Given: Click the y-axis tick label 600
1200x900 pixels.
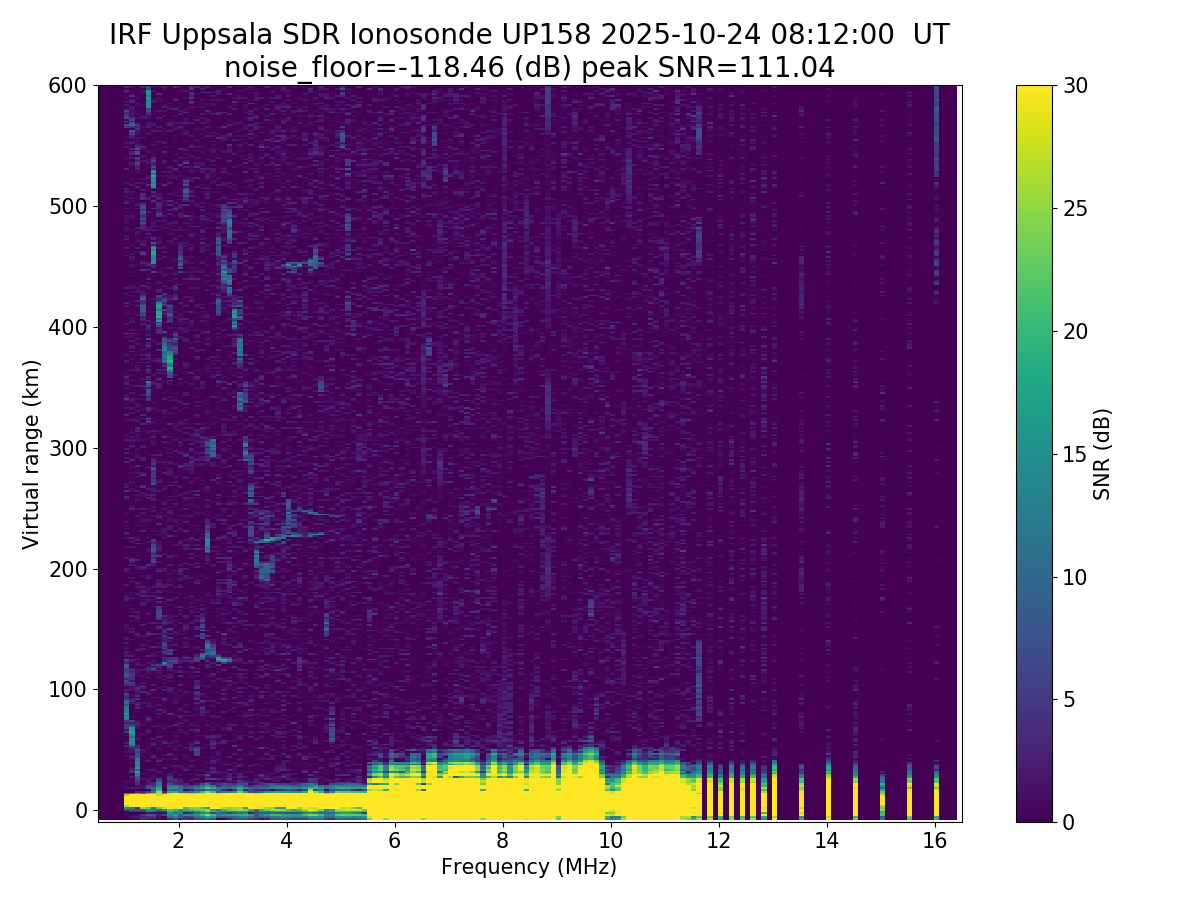Looking at the screenshot, I should coord(68,86).
